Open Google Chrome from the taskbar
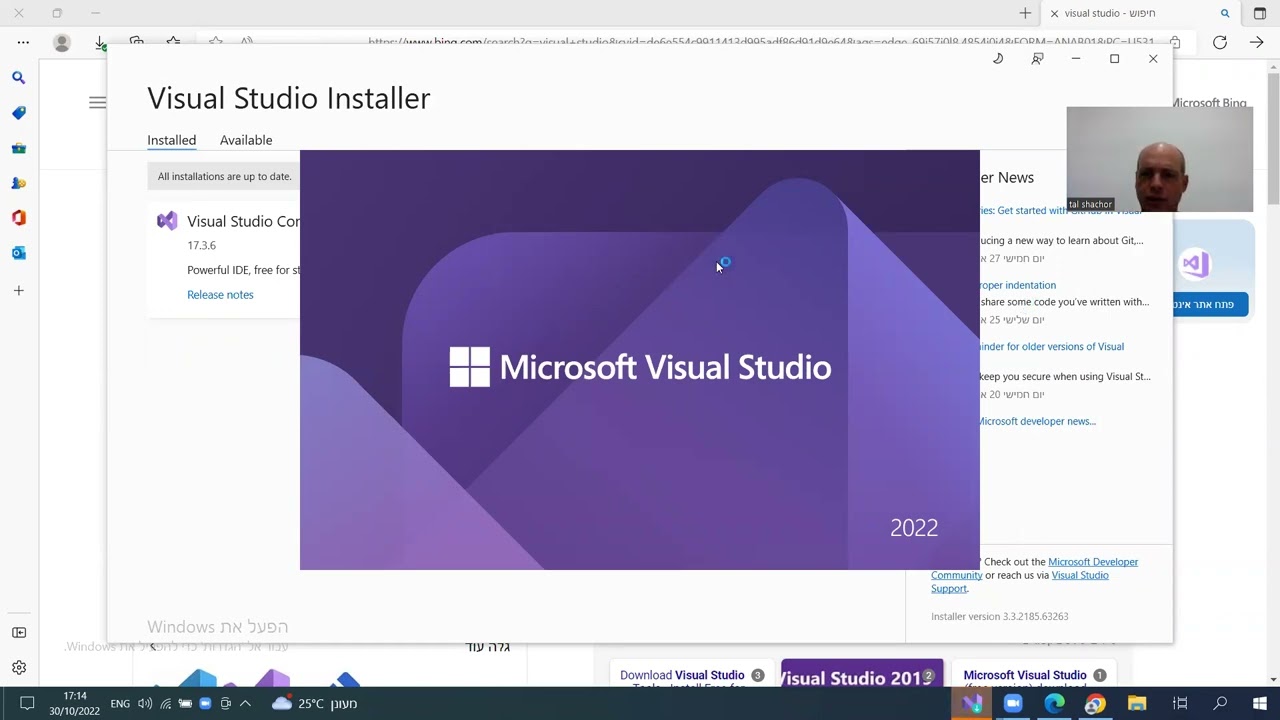The height and width of the screenshot is (720, 1280). coord(1095,703)
